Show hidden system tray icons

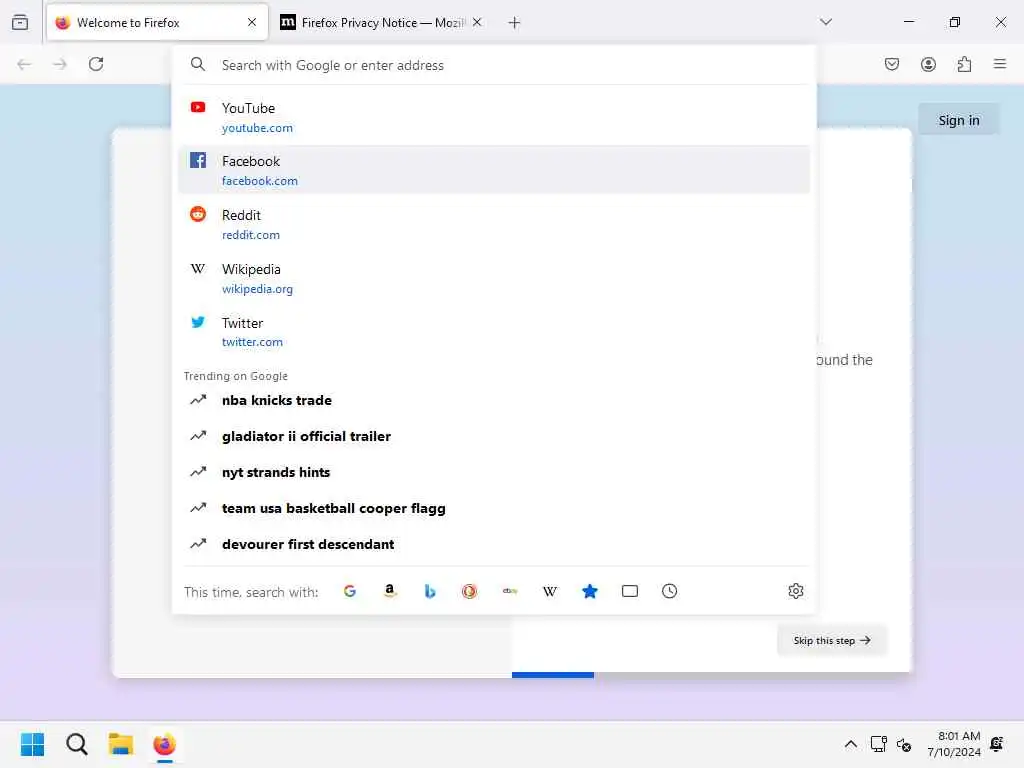point(850,744)
